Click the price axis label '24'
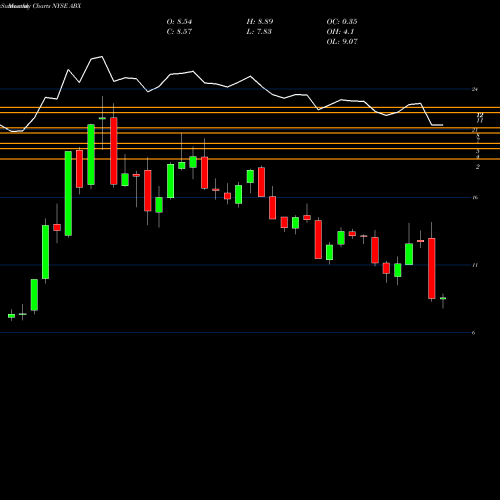 pos(475,89)
